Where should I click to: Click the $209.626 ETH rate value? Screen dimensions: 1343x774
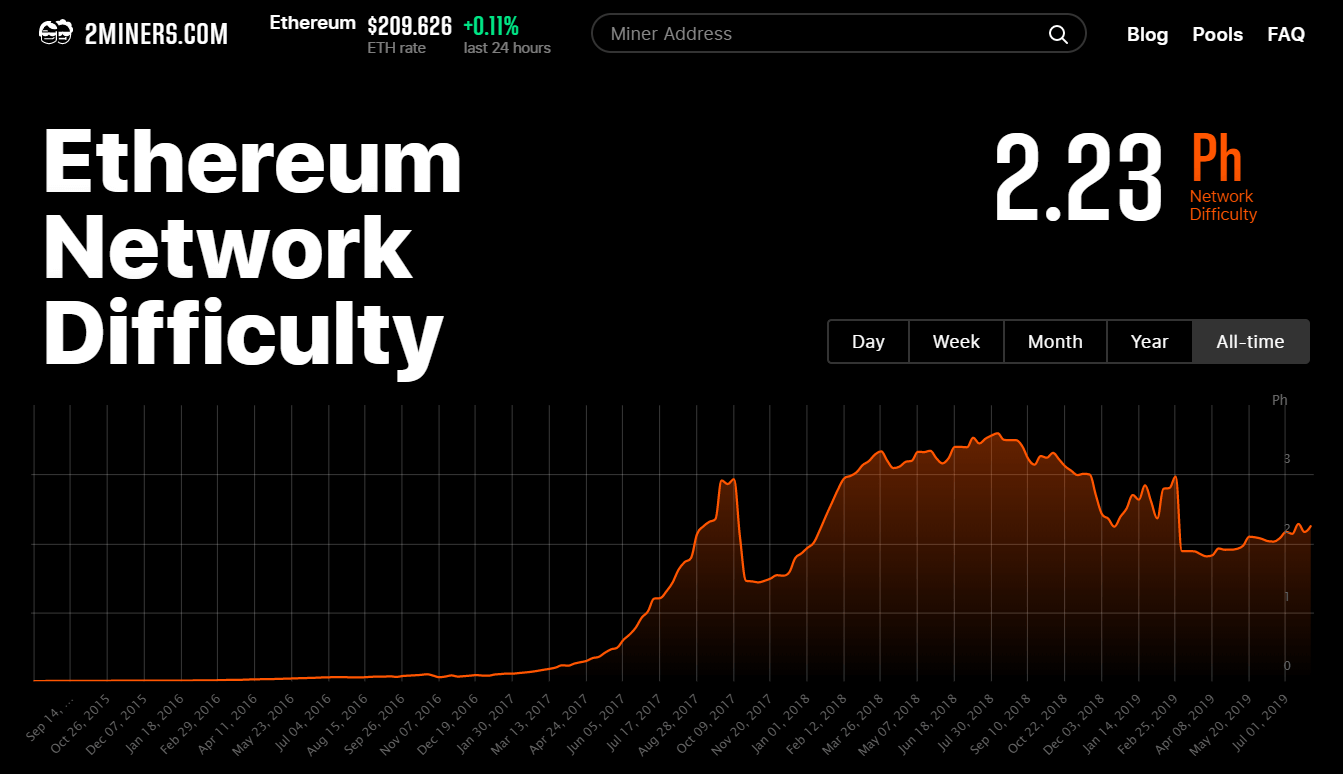[409, 25]
